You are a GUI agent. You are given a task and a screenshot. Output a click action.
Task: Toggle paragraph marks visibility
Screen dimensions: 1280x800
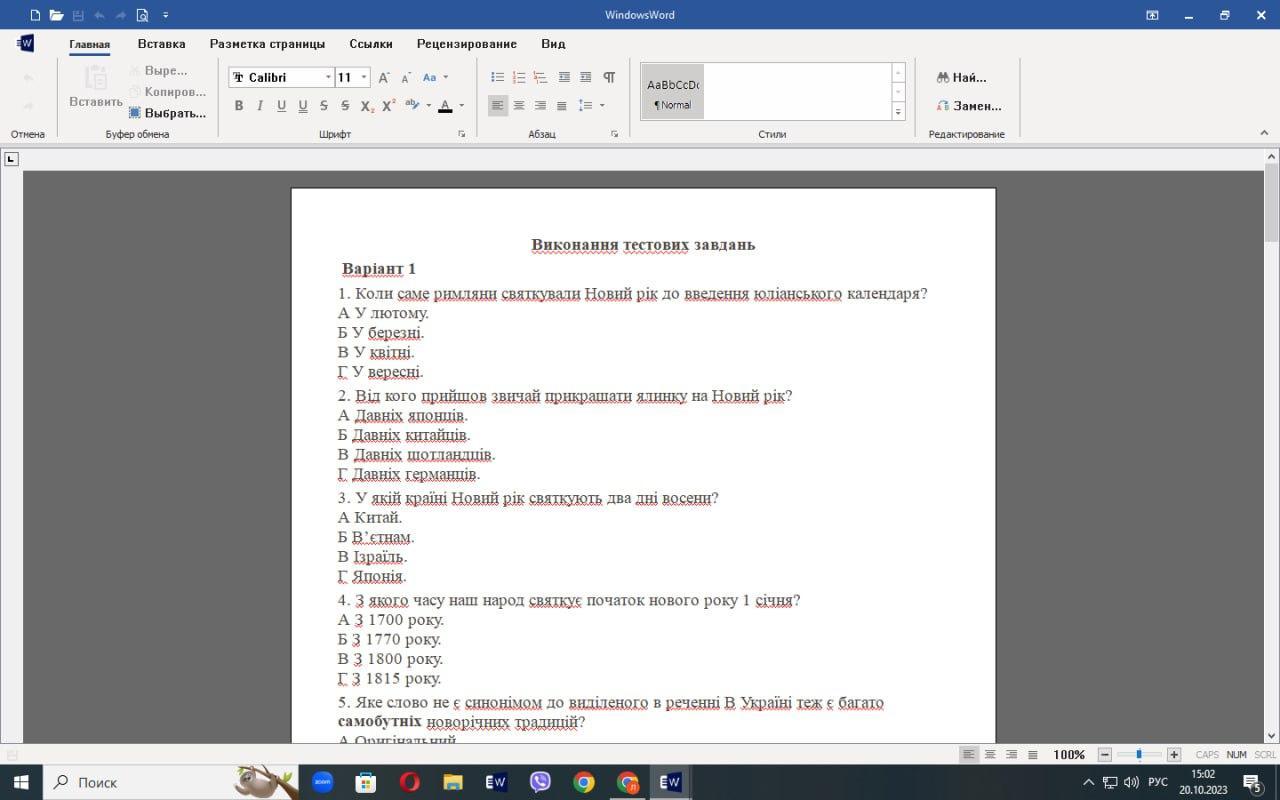(609, 77)
